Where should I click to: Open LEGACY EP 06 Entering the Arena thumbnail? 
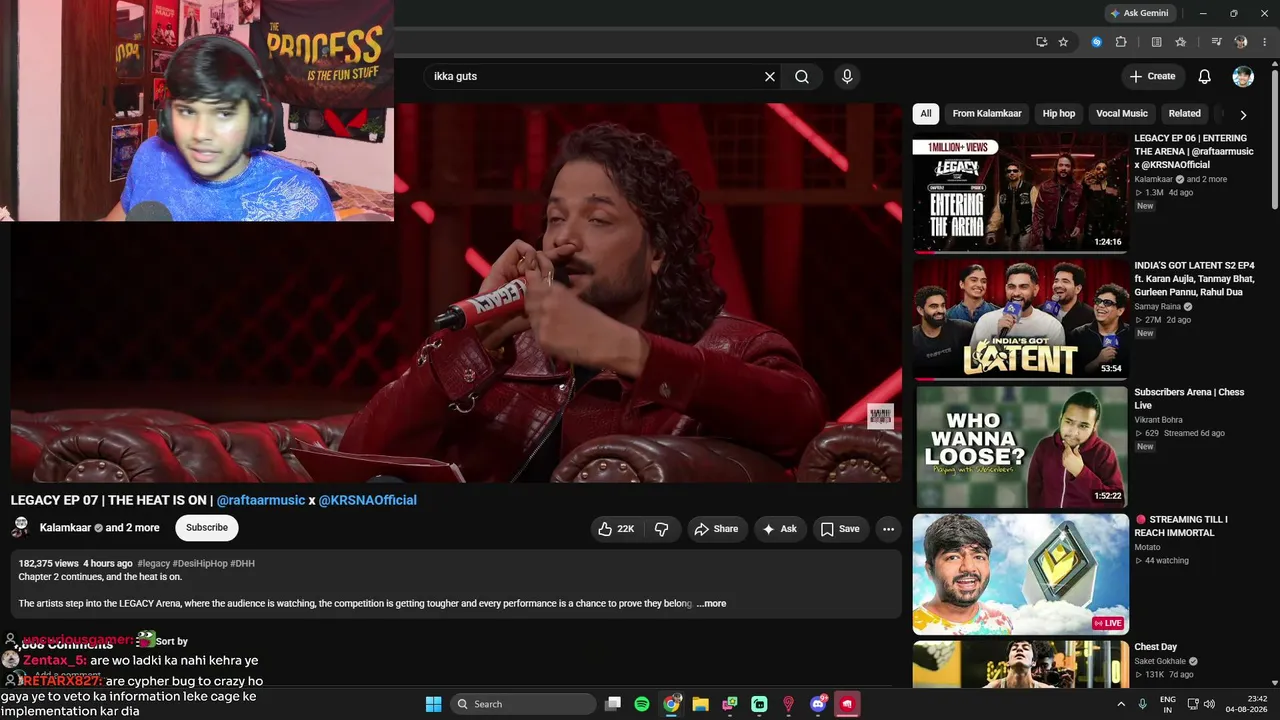(1020, 192)
